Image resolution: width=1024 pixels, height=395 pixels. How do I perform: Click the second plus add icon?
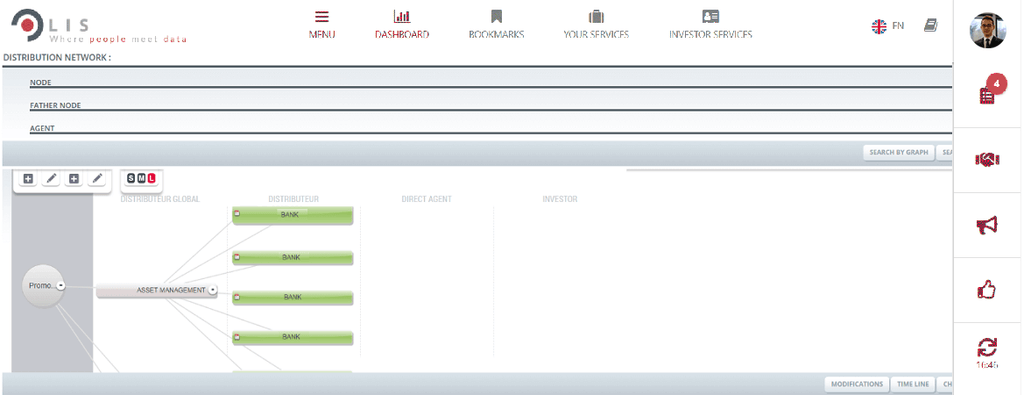click(74, 178)
